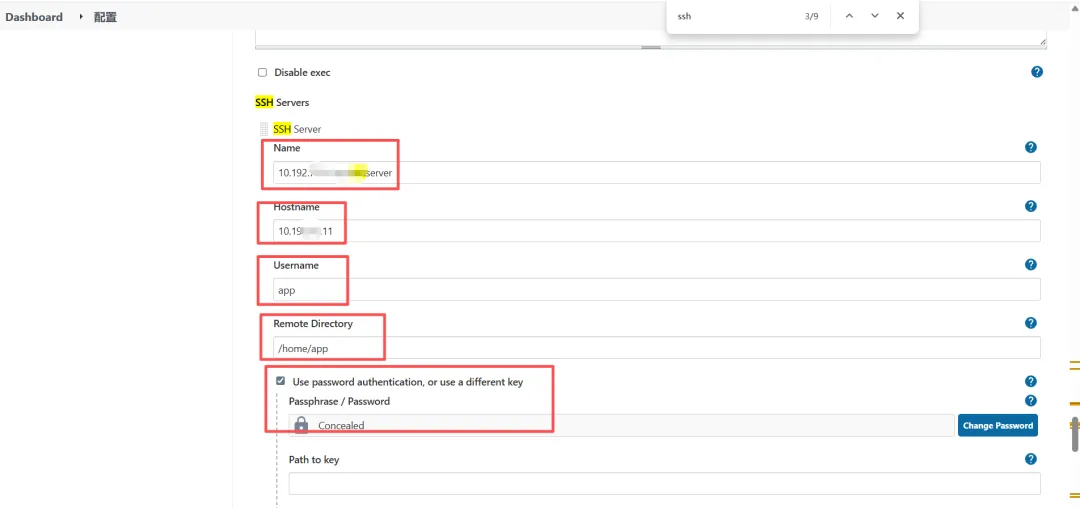1080x508 pixels.
Task: Click into the Remote Directory field
Action: click(656, 348)
